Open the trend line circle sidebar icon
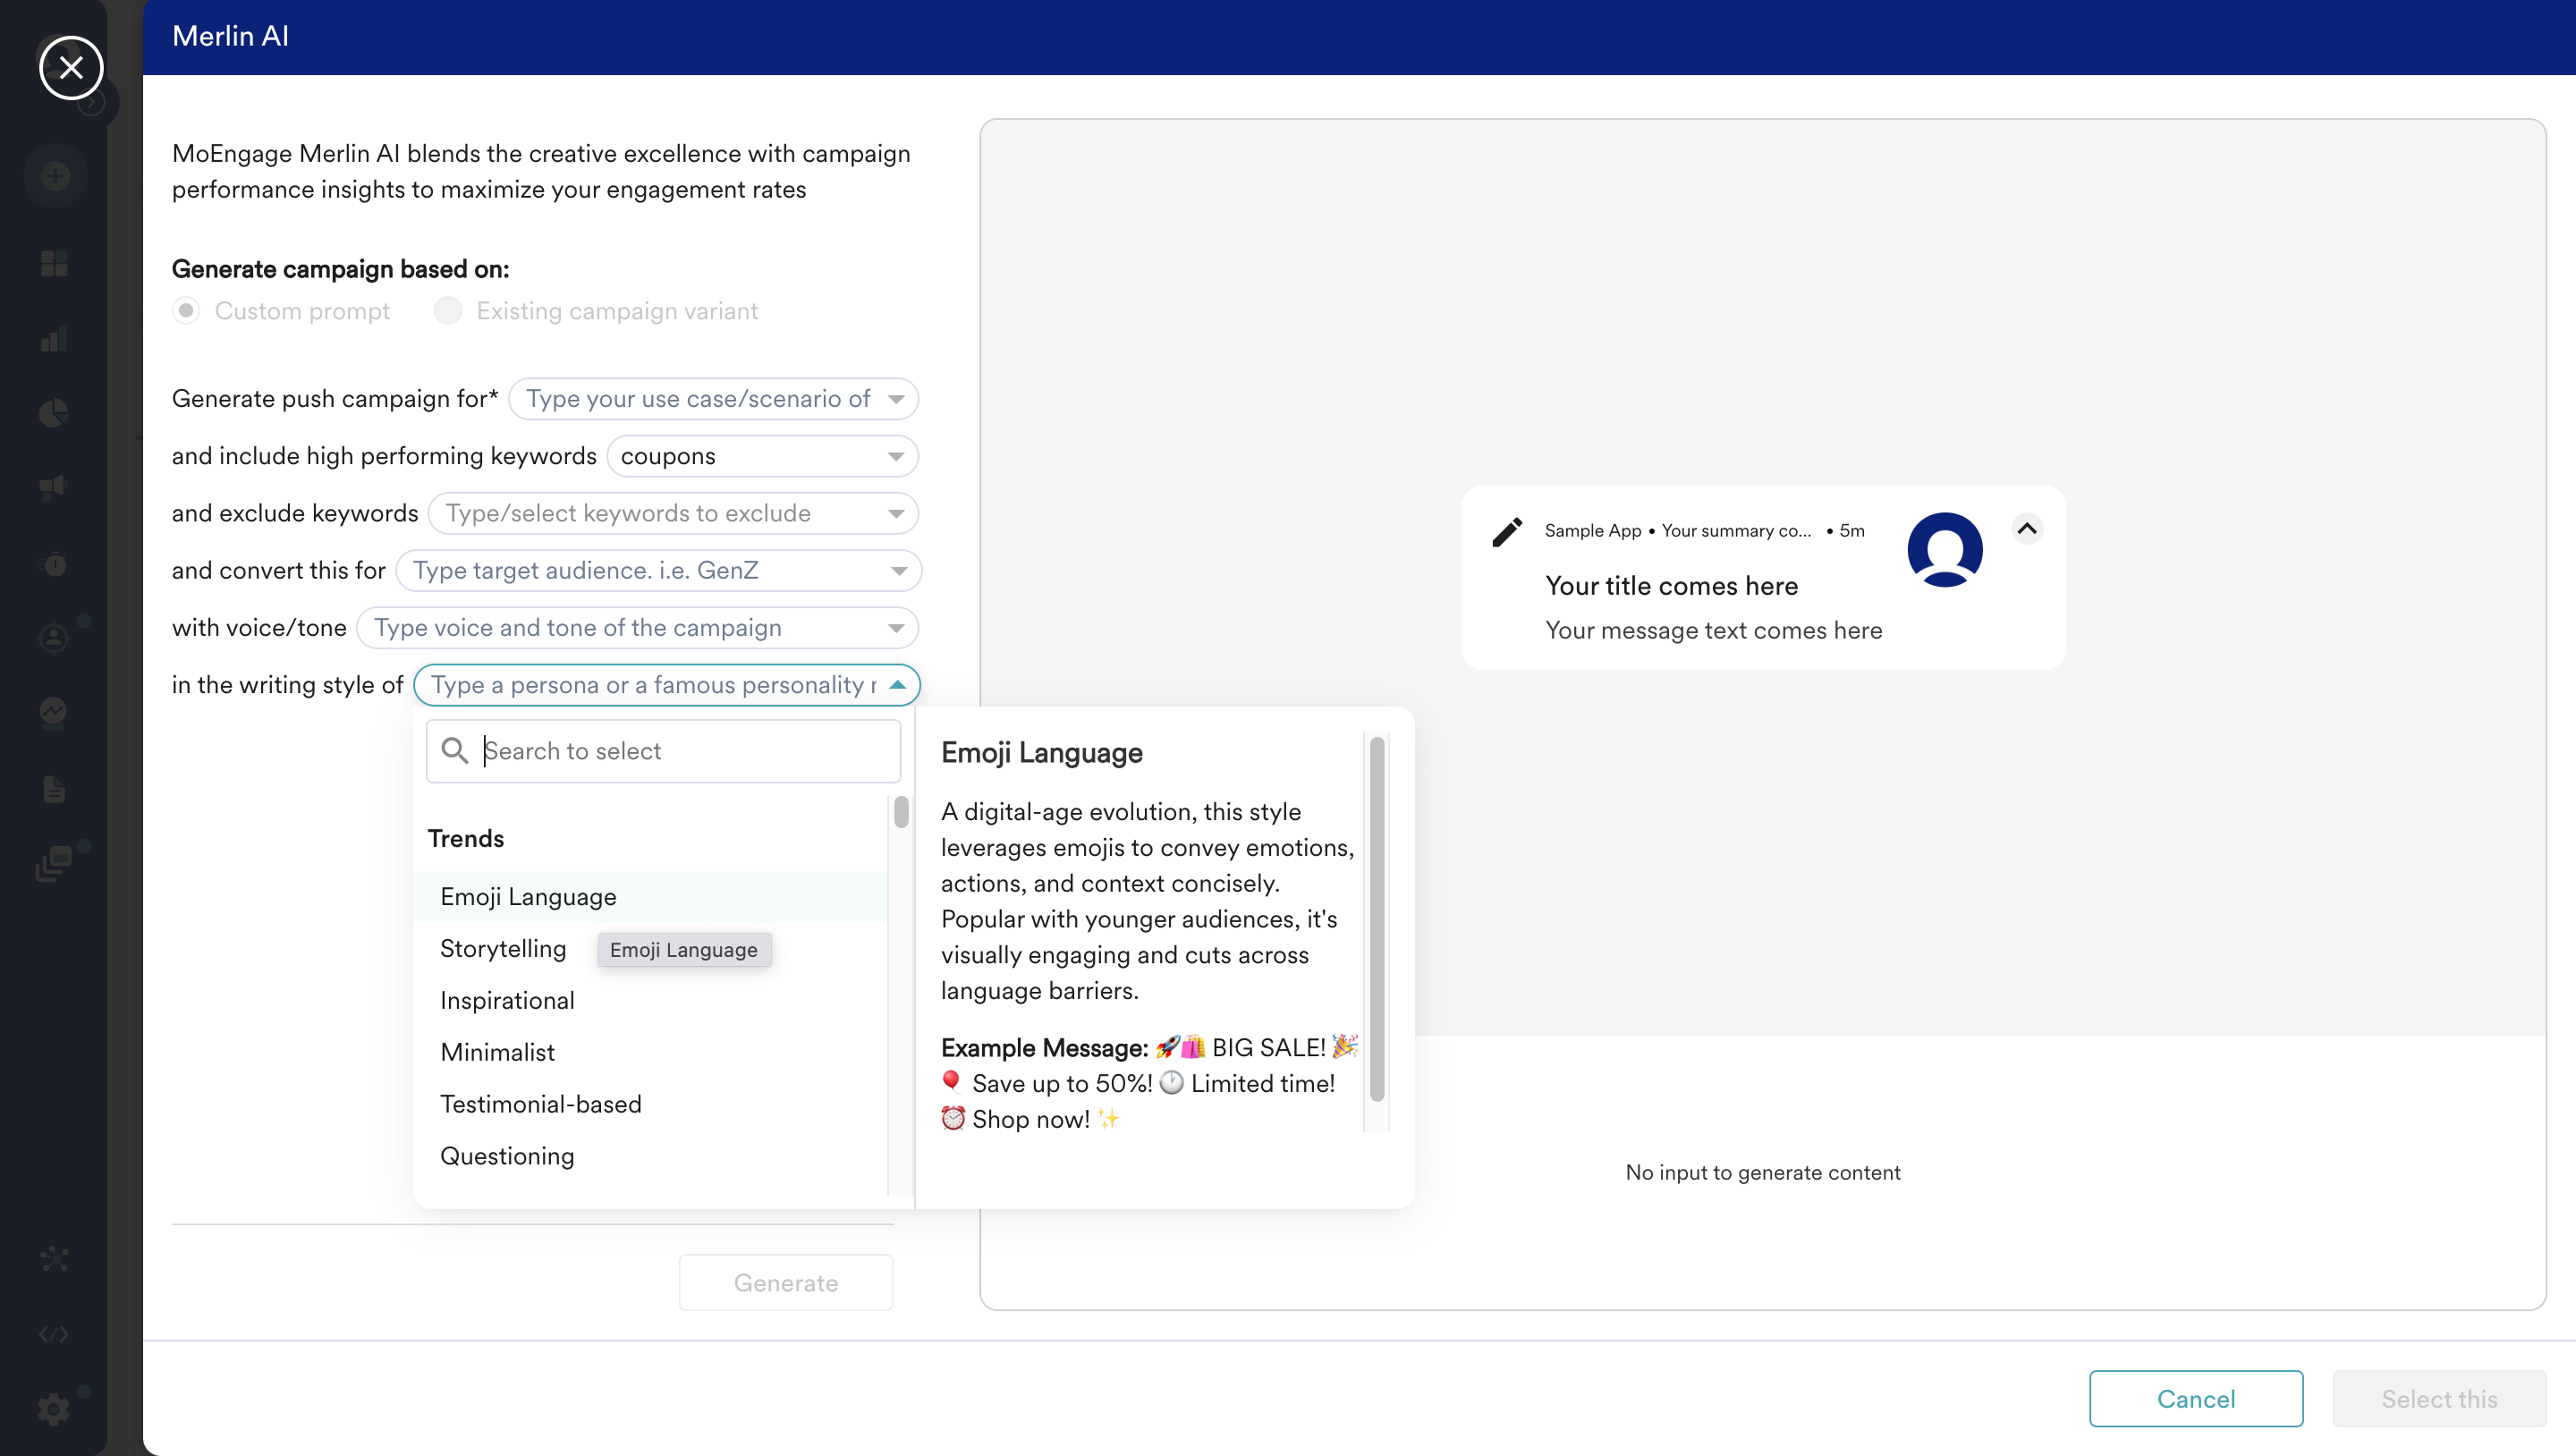The width and height of the screenshot is (2576, 1456). (54, 712)
